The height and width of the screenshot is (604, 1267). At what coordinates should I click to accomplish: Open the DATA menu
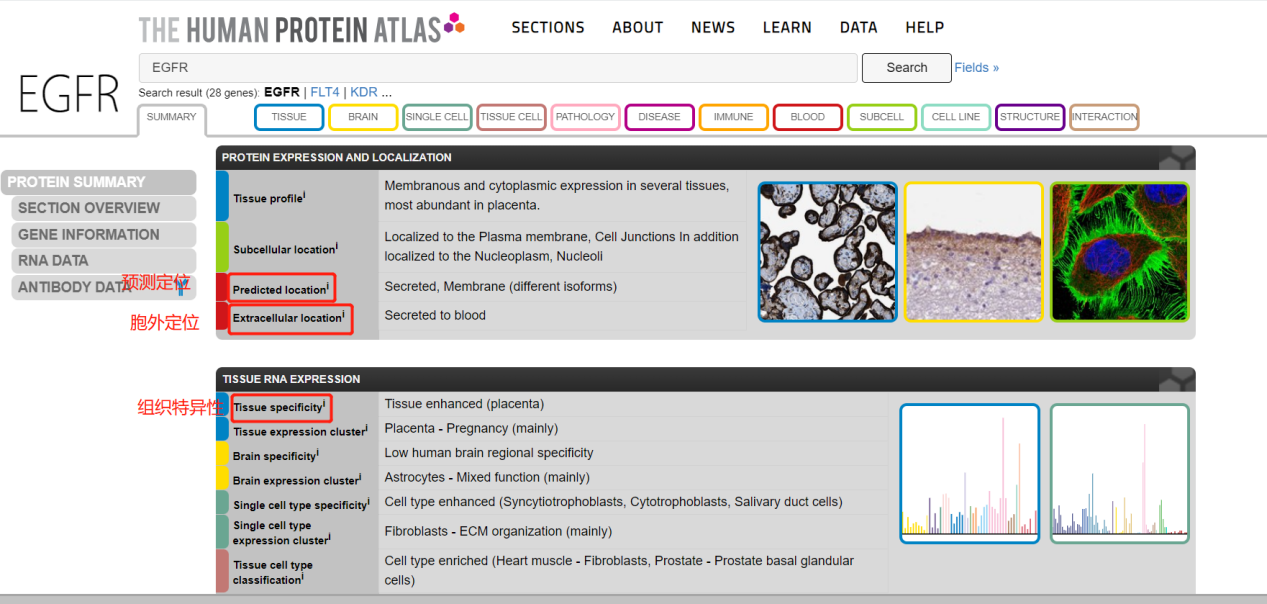point(858,28)
